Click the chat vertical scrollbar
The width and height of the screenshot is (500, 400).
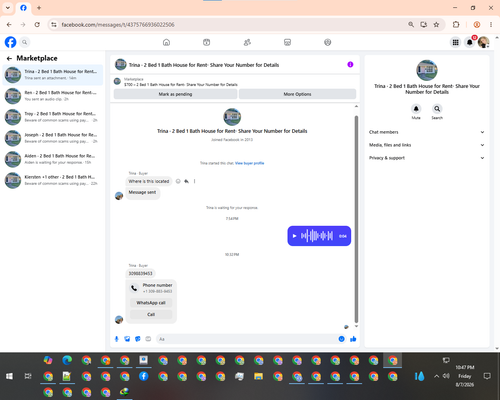point(356,218)
